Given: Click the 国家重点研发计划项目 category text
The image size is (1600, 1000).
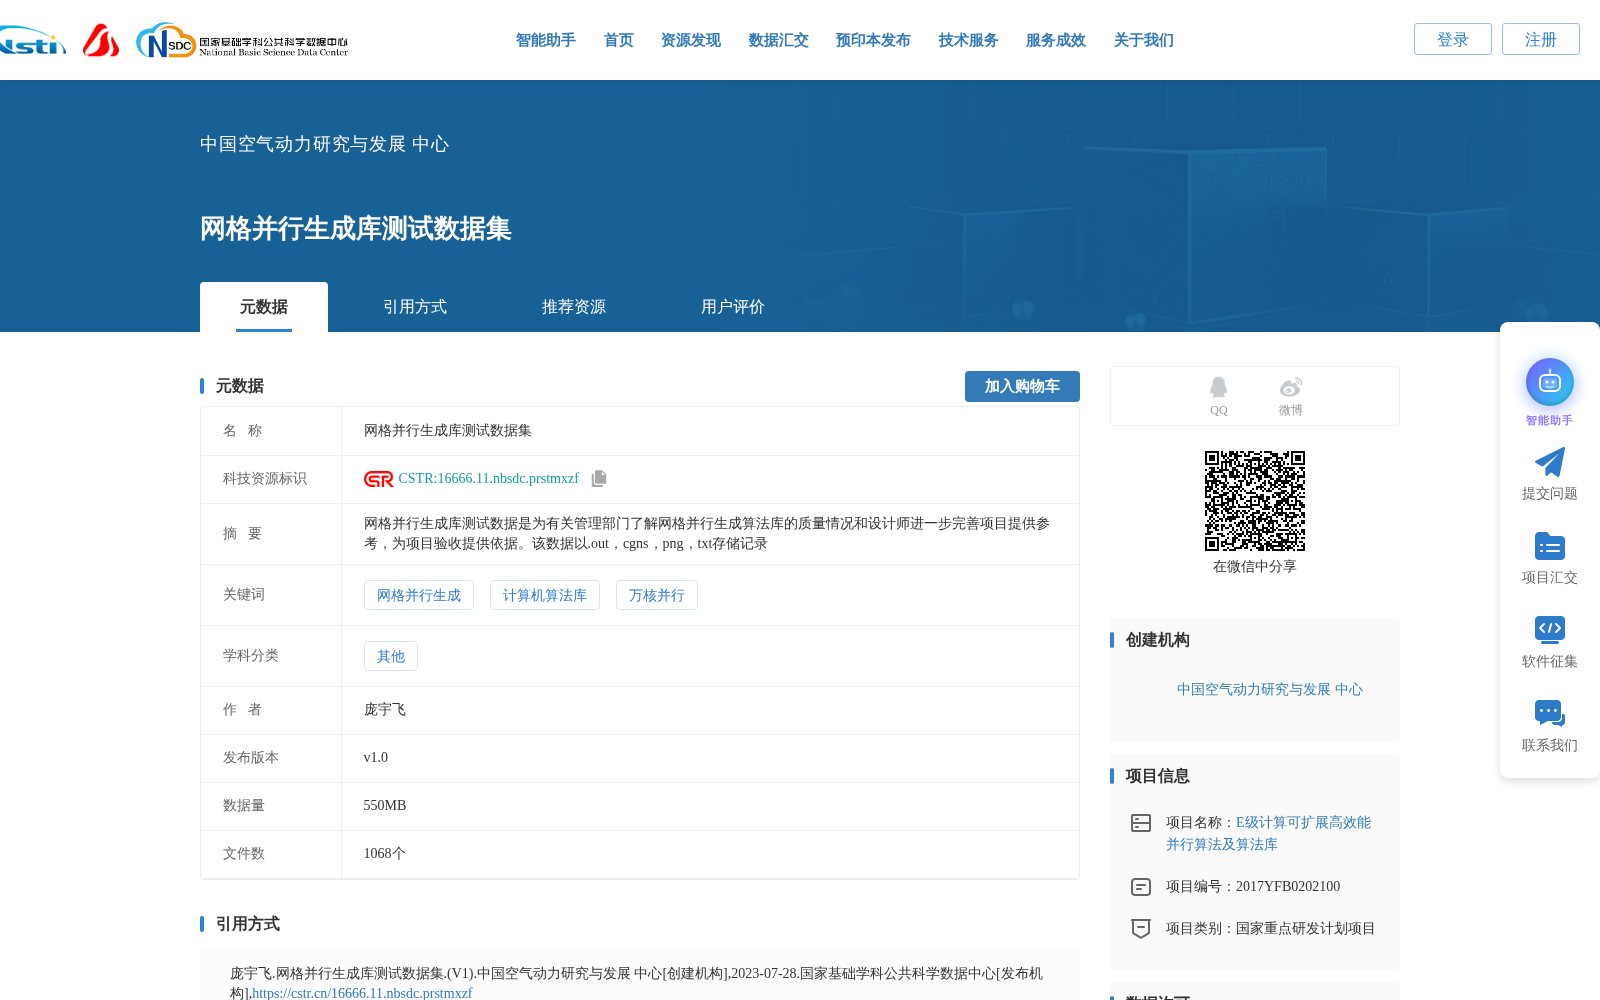Looking at the screenshot, I should click(1306, 929).
